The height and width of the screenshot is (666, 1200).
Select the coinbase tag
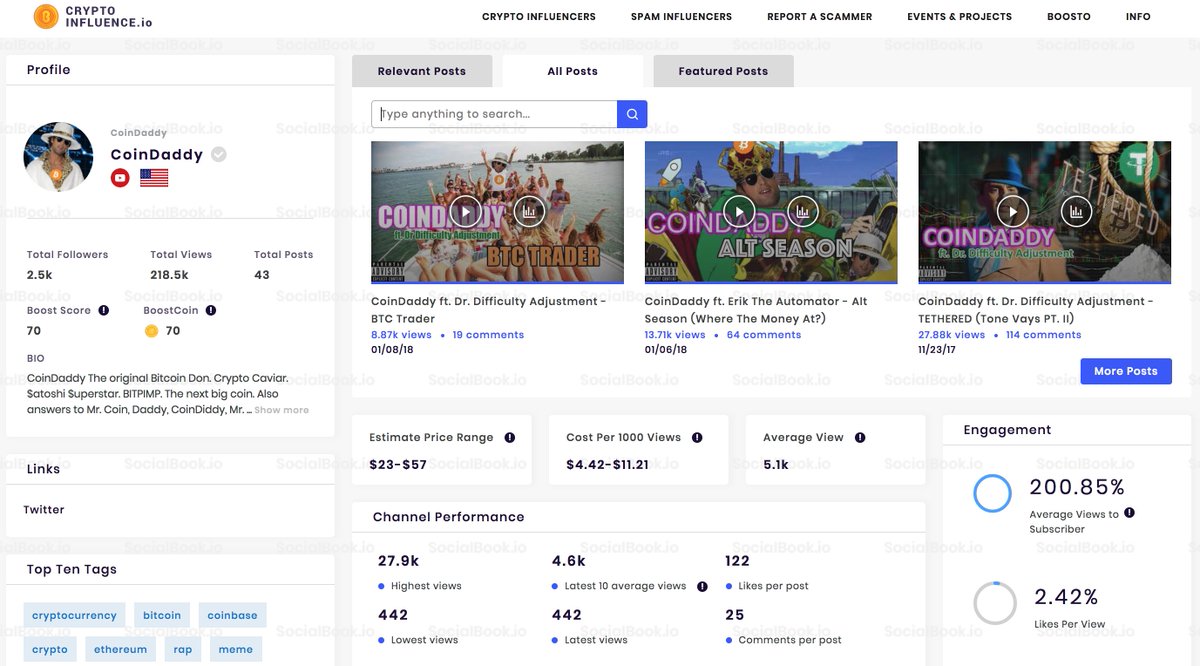[232, 615]
